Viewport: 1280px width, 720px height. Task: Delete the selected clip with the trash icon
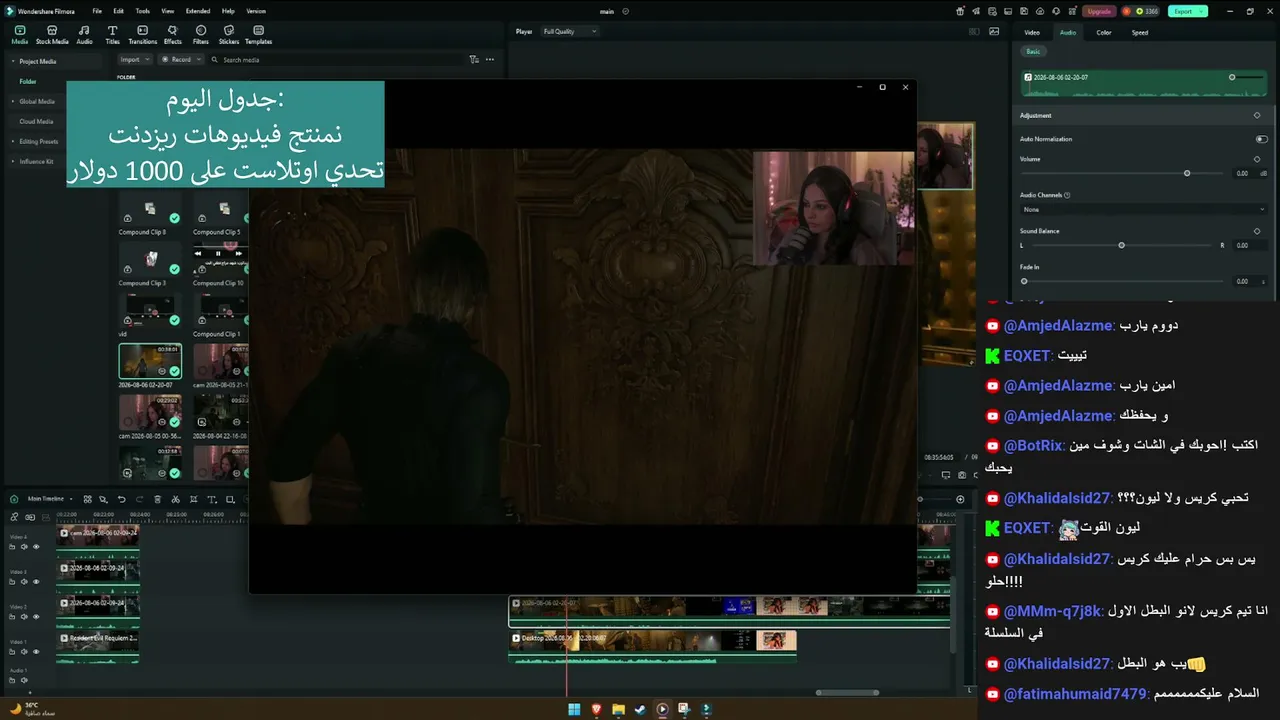tap(157, 499)
